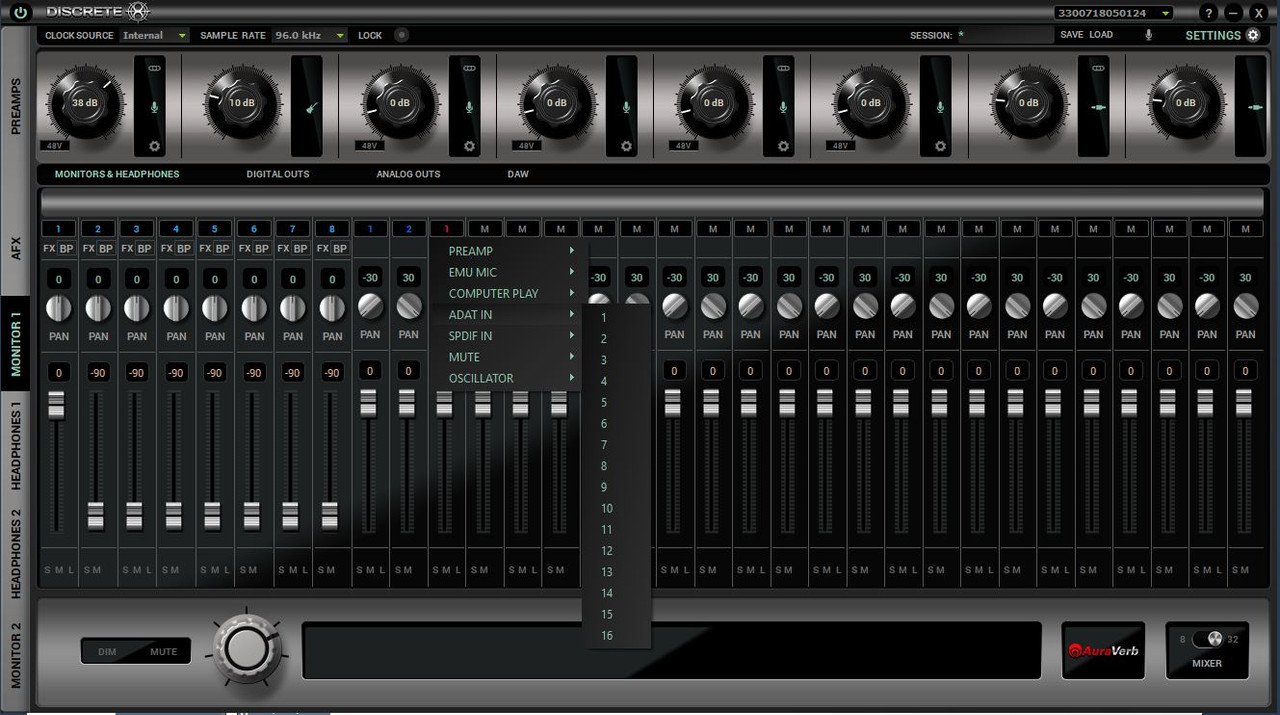Image resolution: width=1280 pixels, height=715 pixels.
Task: Click the fader handle on channel 1
Action: (57, 406)
